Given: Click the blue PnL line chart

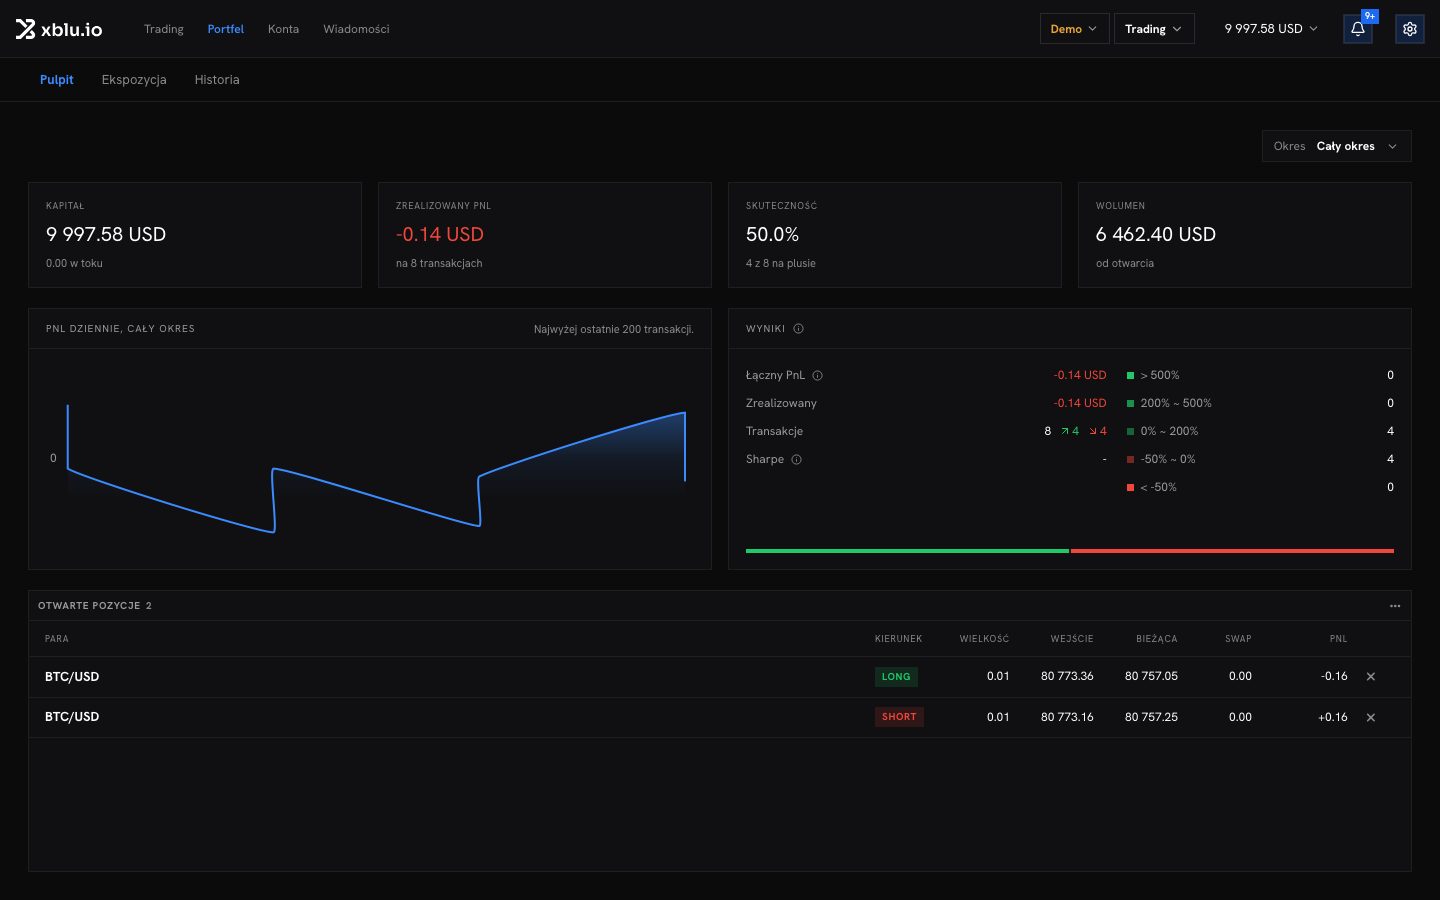Looking at the screenshot, I should click(x=376, y=468).
